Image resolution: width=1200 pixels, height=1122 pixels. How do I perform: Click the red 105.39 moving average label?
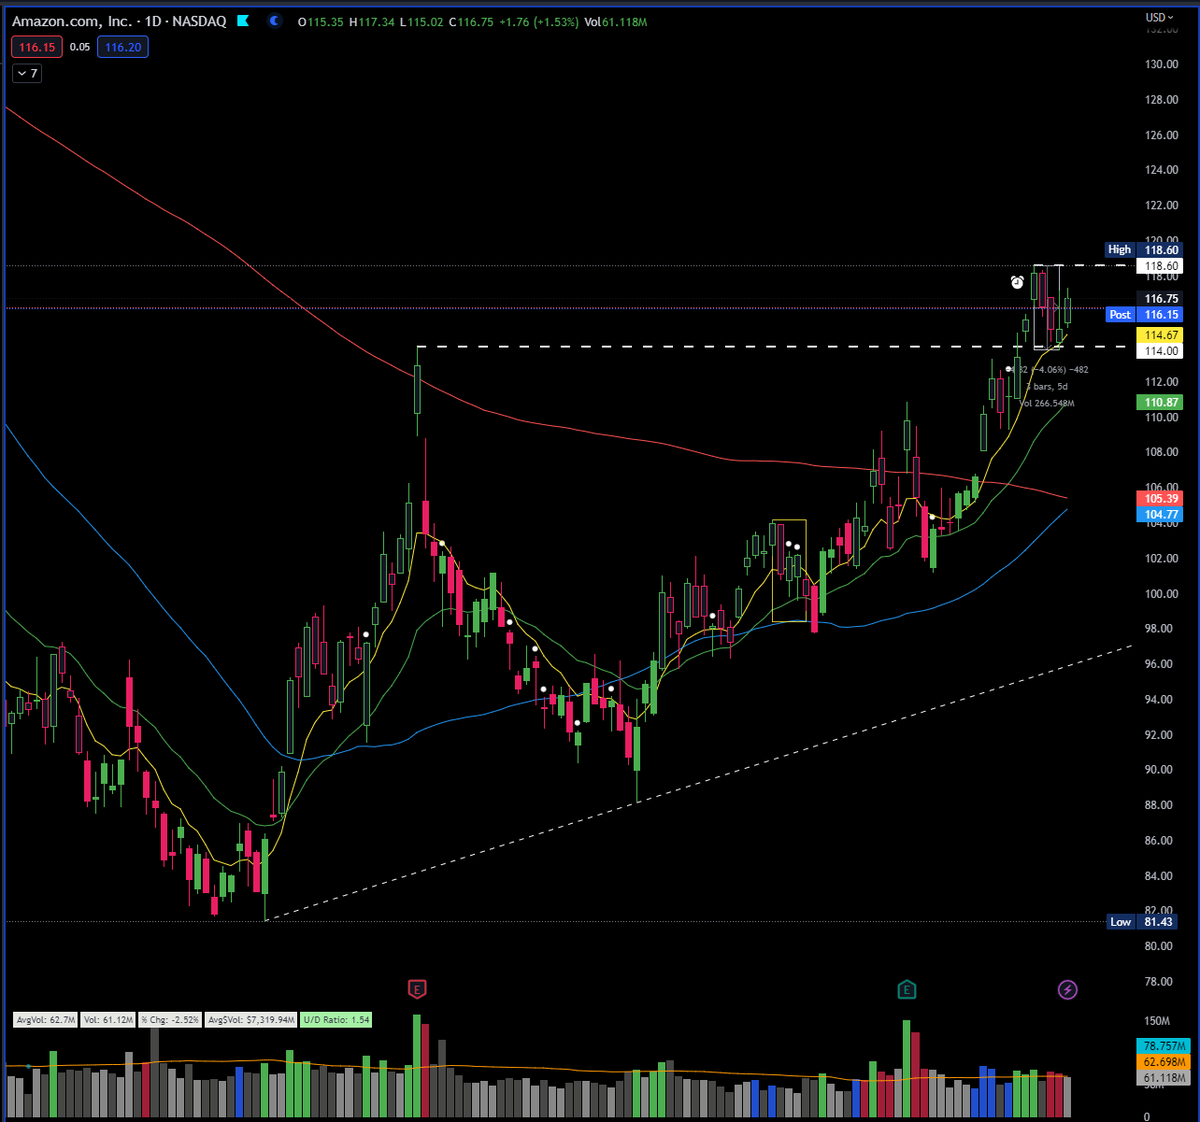pyautogui.click(x=1161, y=498)
